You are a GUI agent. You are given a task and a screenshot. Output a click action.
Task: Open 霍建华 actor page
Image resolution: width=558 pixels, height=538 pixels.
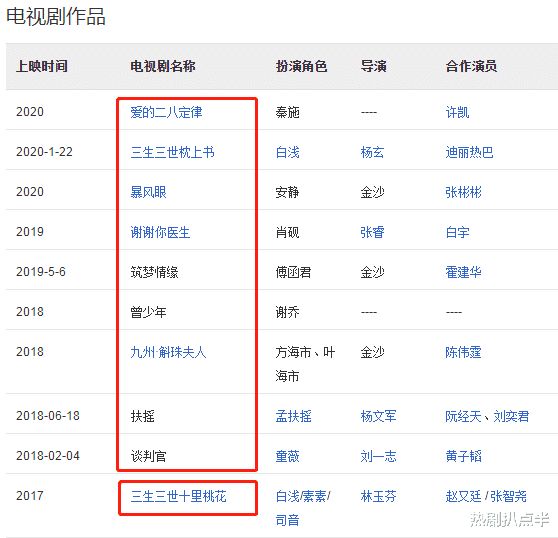[463, 272]
